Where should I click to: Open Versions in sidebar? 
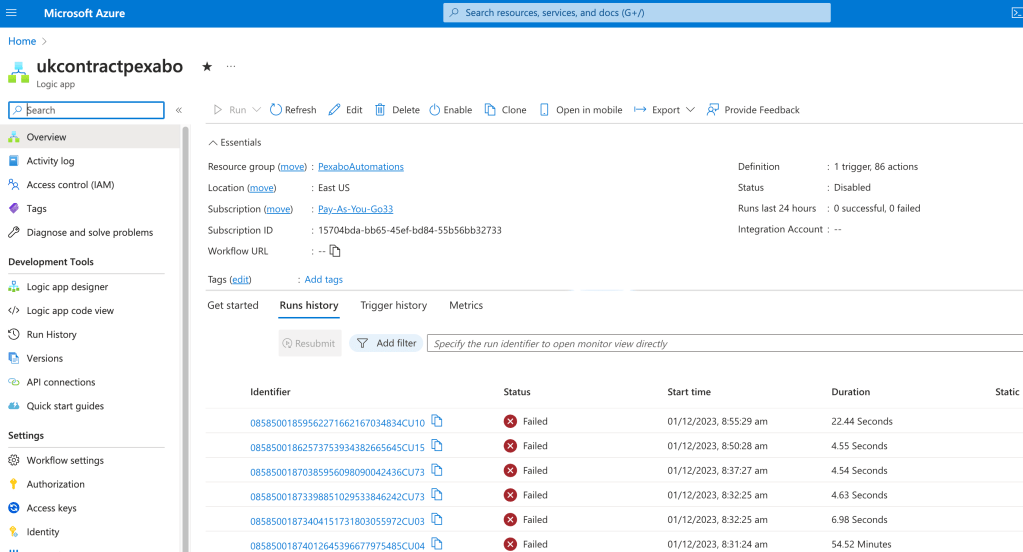click(44, 358)
